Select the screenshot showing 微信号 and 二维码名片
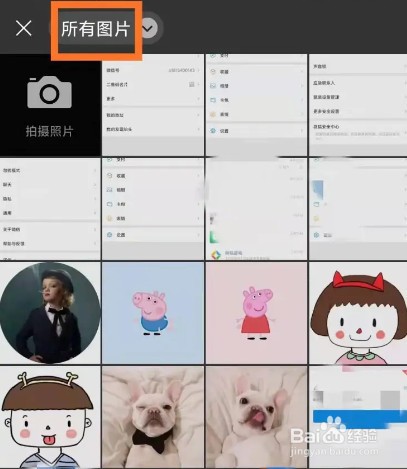Image resolution: width=407 pixels, height=469 pixels. 153,105
